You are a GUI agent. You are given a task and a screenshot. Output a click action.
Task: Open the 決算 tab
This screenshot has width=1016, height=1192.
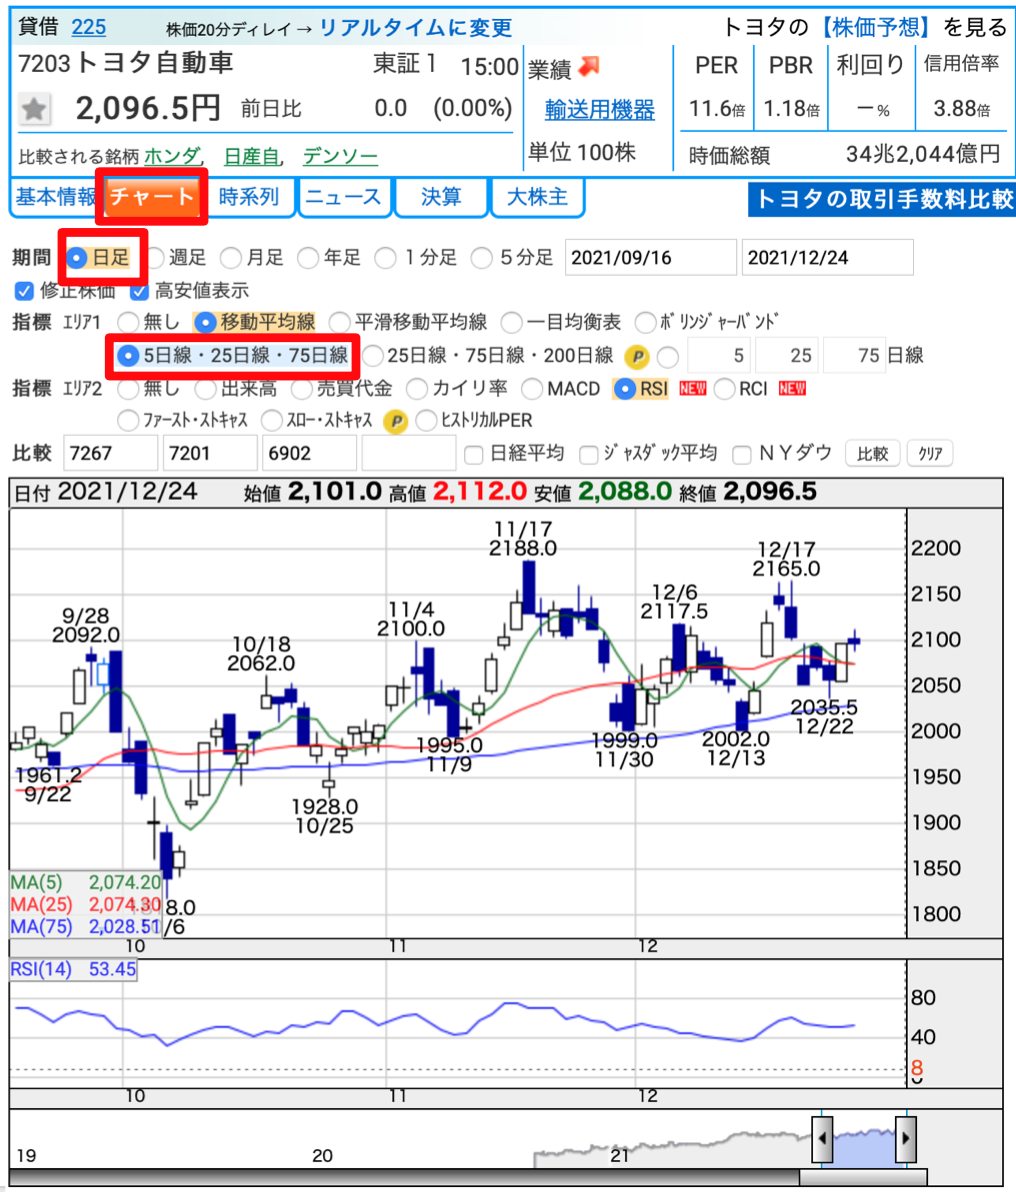point(441,197)
